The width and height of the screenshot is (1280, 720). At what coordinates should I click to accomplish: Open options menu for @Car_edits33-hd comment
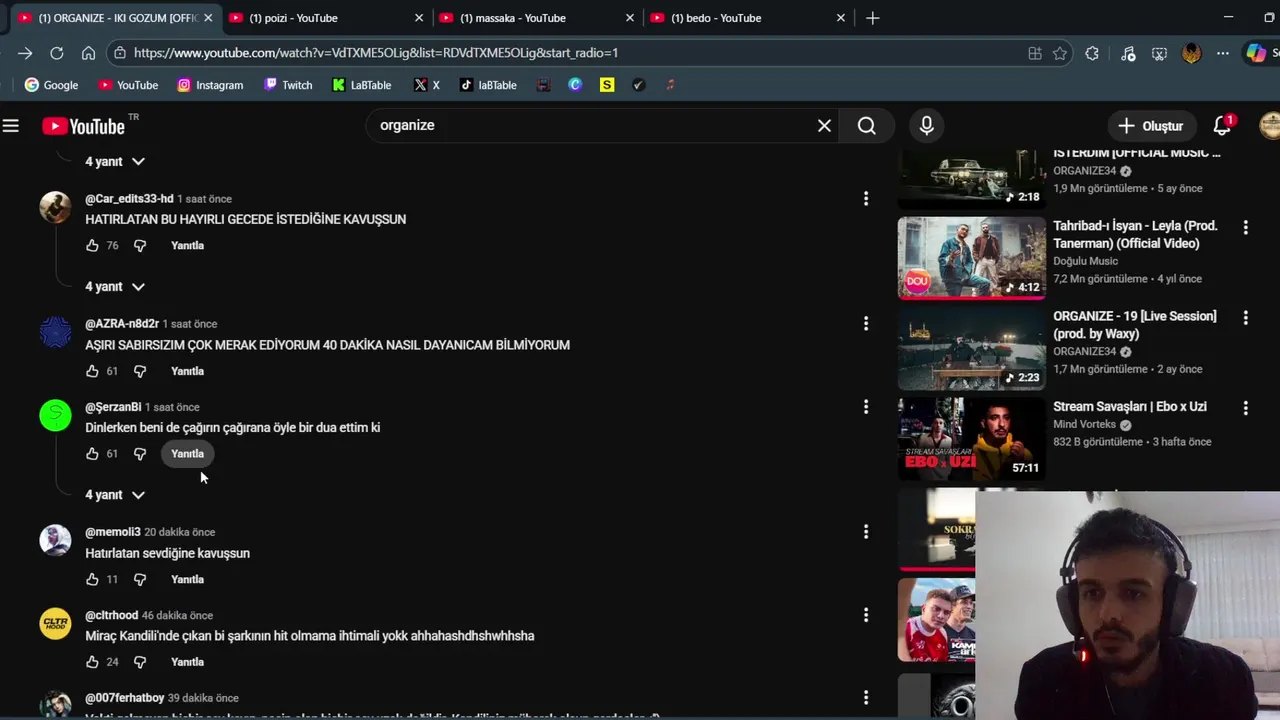tap(866, 199)
